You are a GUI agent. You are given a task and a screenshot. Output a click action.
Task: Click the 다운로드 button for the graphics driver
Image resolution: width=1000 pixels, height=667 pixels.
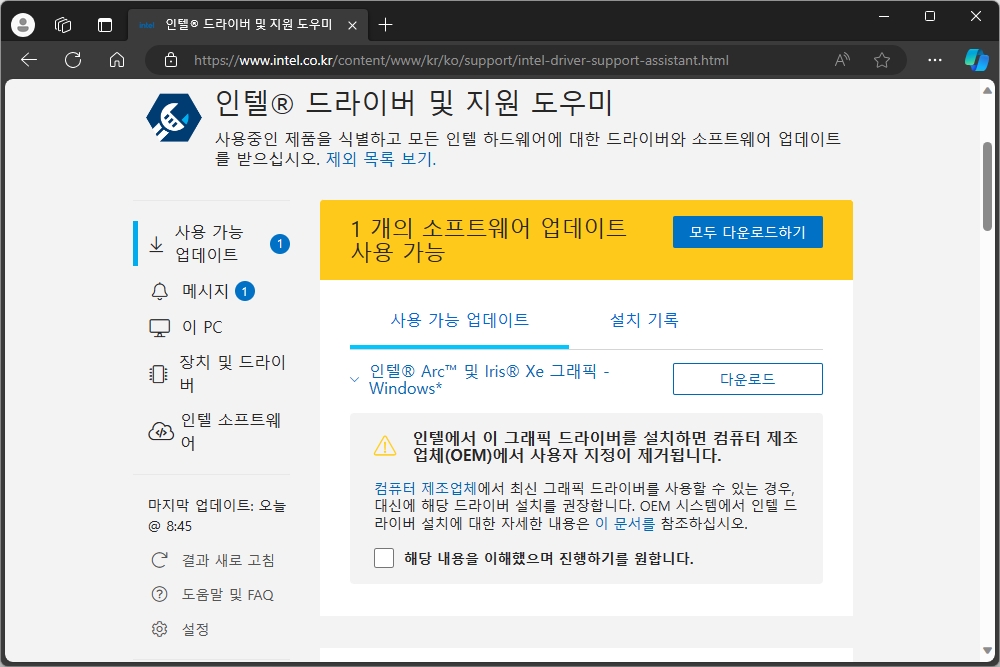(x=747, y=379)
